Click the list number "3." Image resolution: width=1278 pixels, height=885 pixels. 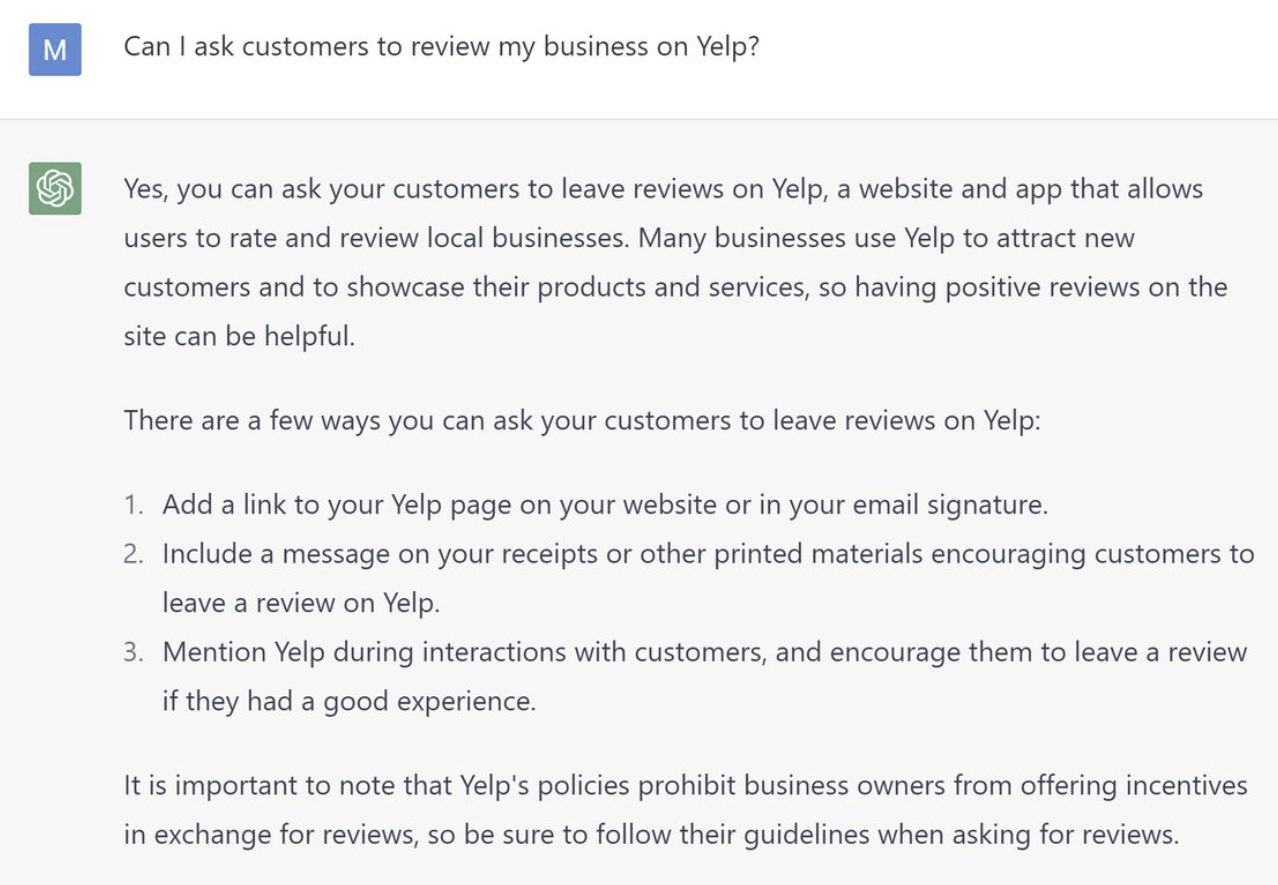click(x=135, y=652)
